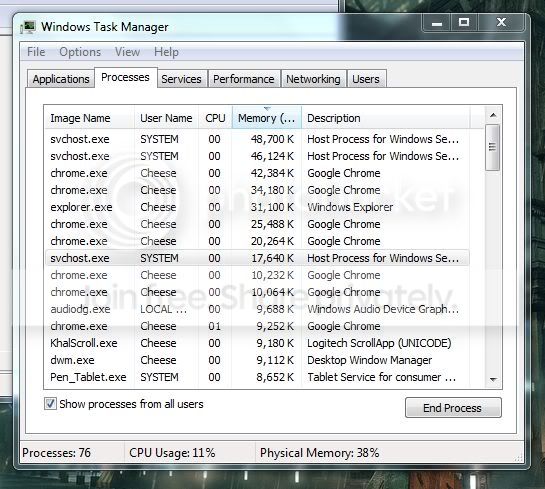Open the File menu
Screen dimensions: 545x489
click(36, 52)
